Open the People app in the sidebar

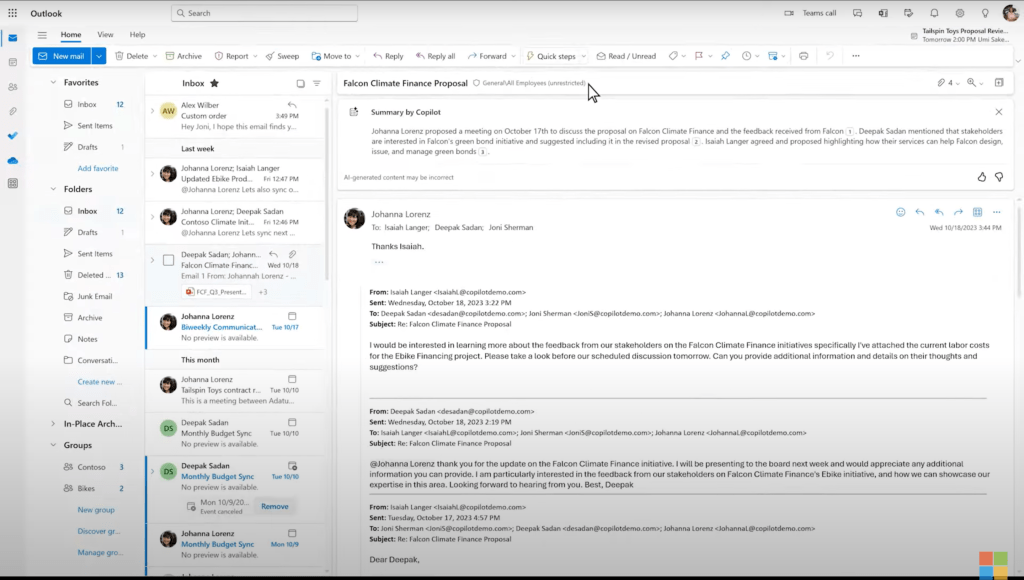tap(12, 88)
